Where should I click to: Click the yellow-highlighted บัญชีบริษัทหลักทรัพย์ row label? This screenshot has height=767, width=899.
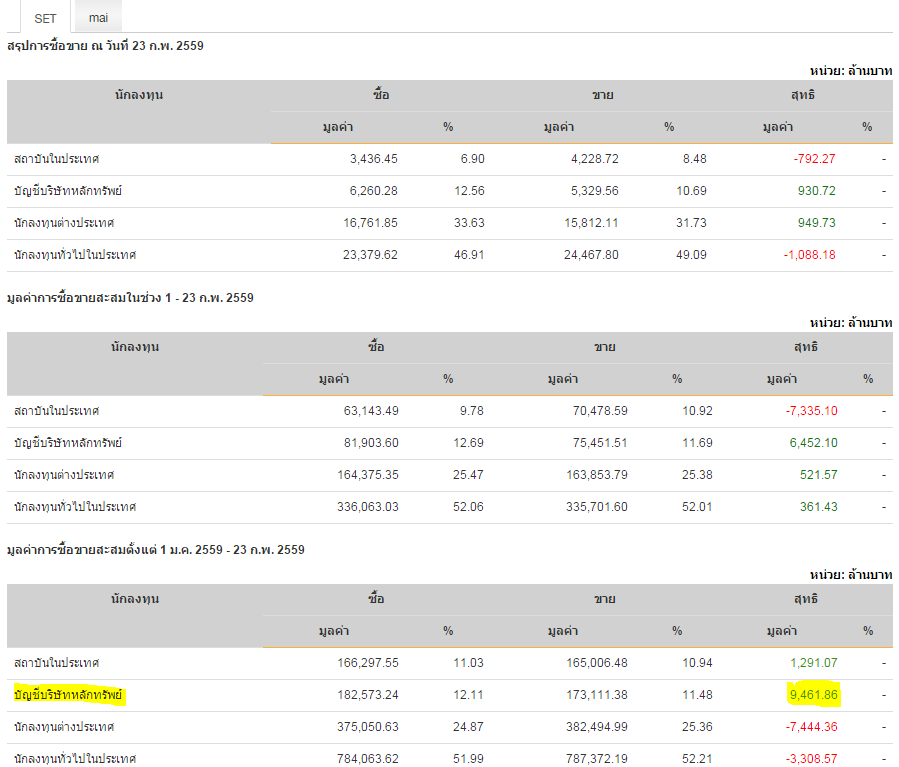point(68,695)
